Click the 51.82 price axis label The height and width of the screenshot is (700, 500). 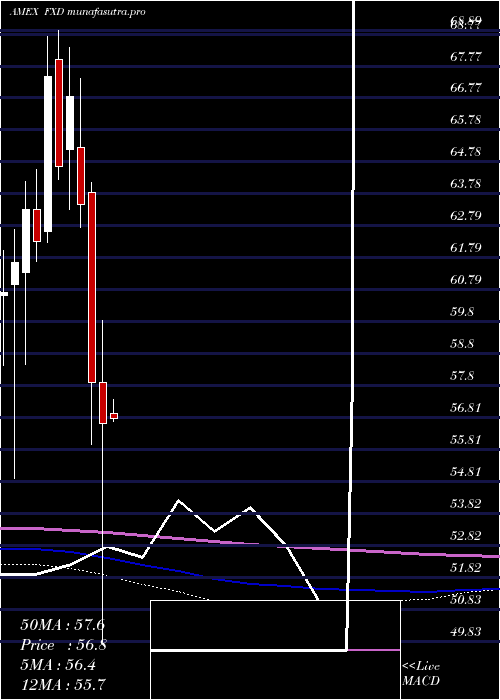click(466, 567)
